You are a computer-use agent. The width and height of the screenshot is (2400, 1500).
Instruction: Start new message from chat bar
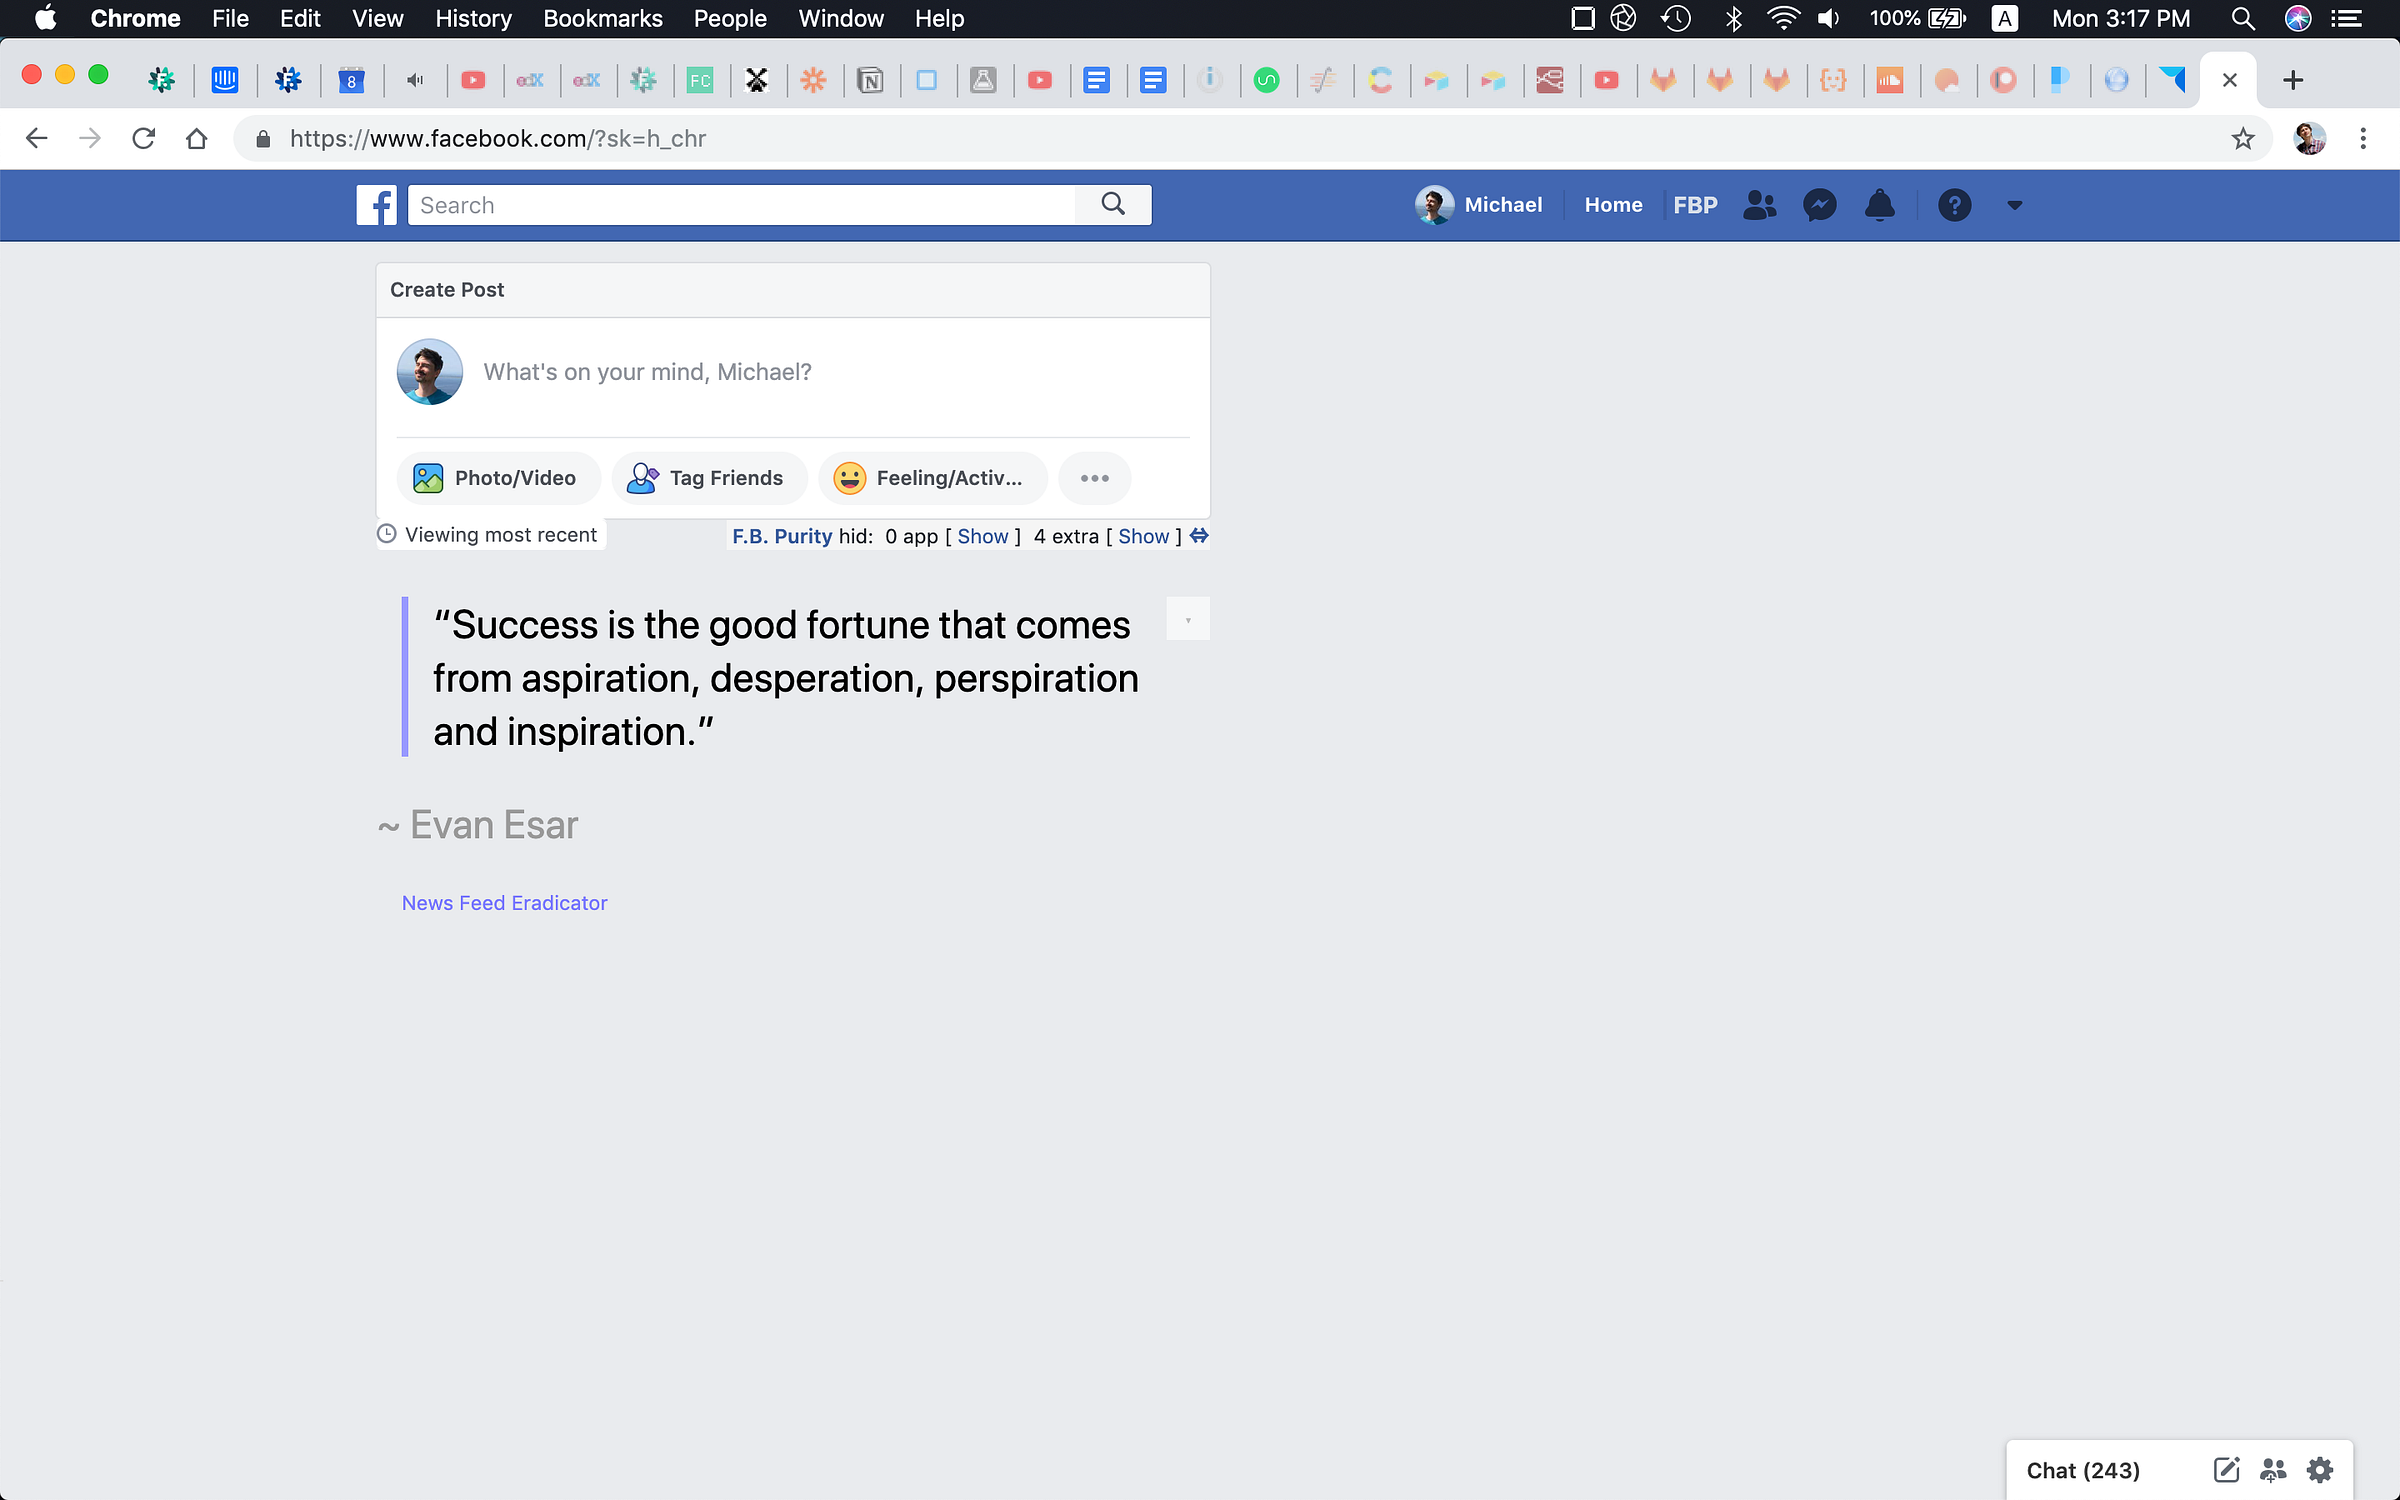(x=2226, y=1469)
